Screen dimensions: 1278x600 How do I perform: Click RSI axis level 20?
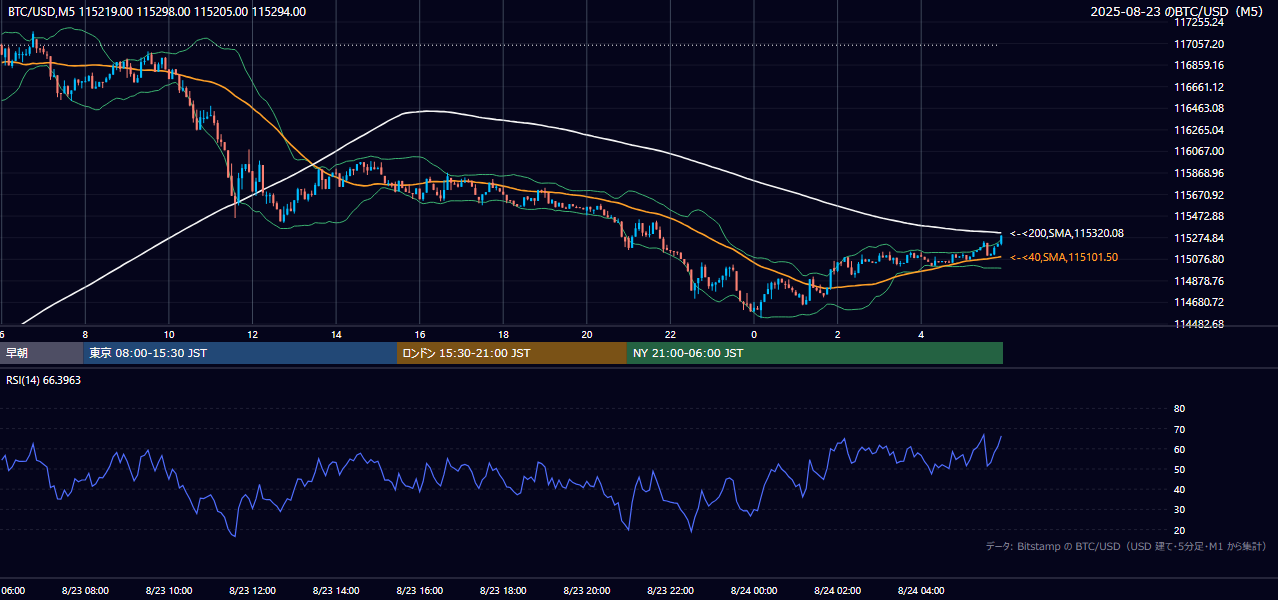[1179, 530]
